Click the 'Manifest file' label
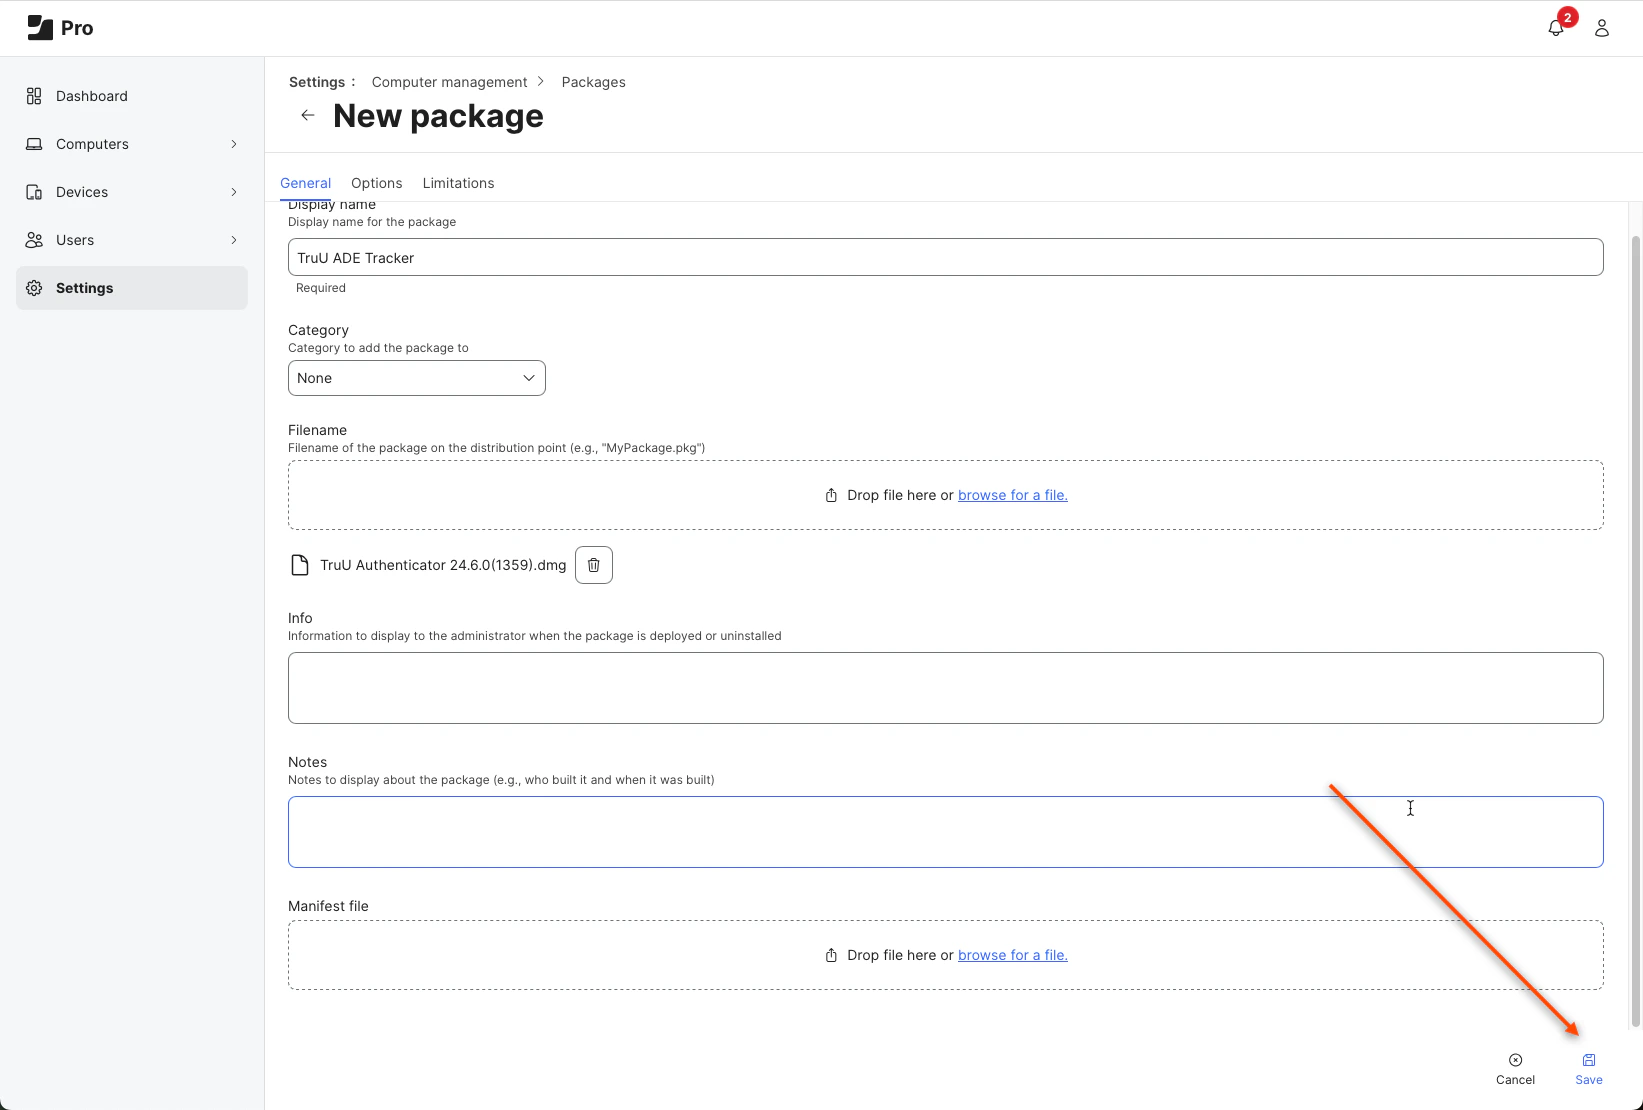 tap(328, 906)
